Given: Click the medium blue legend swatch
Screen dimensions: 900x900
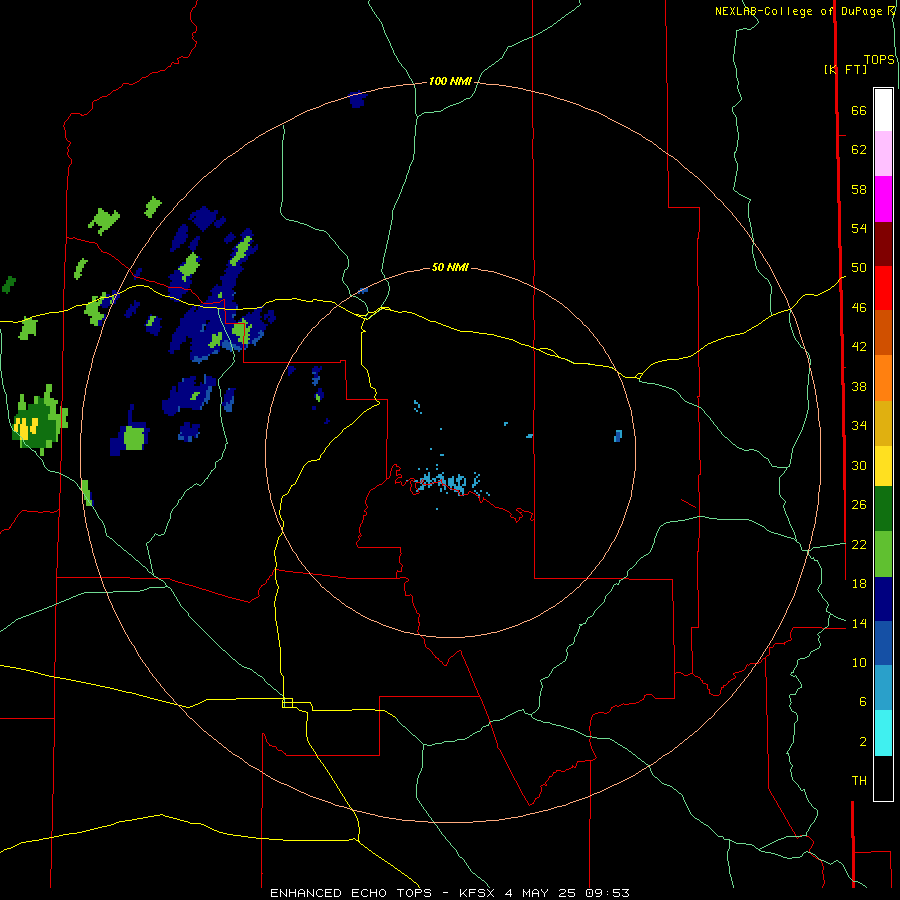Looking at the screenshot, I should coord(883,643).
